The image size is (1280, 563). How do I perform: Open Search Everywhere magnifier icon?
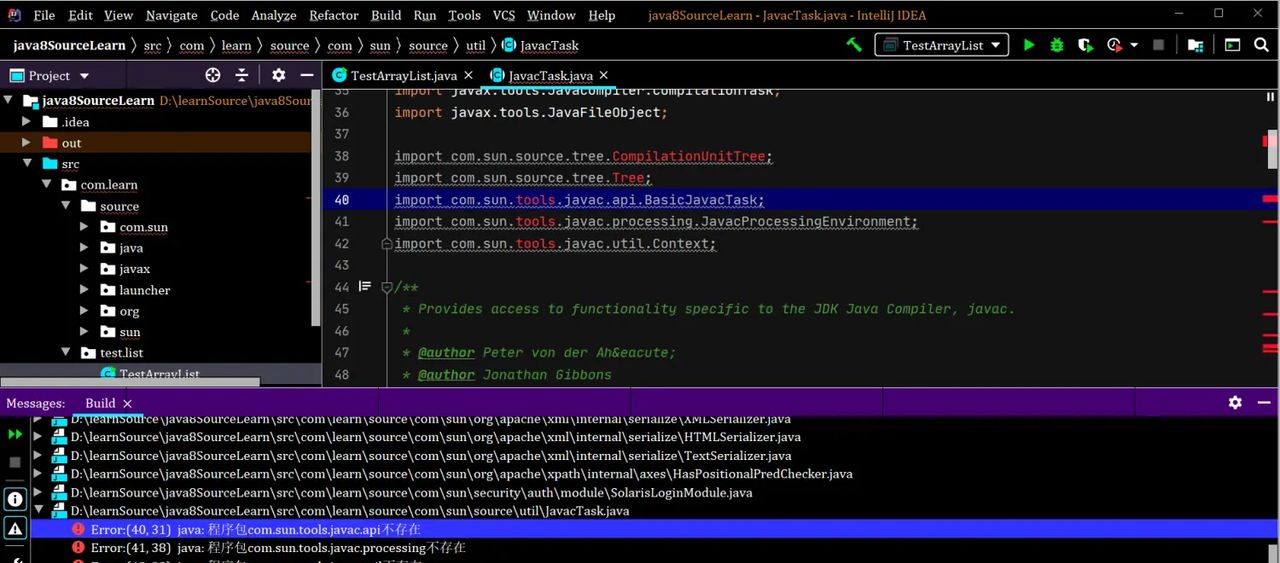[x=1261, y=45]
